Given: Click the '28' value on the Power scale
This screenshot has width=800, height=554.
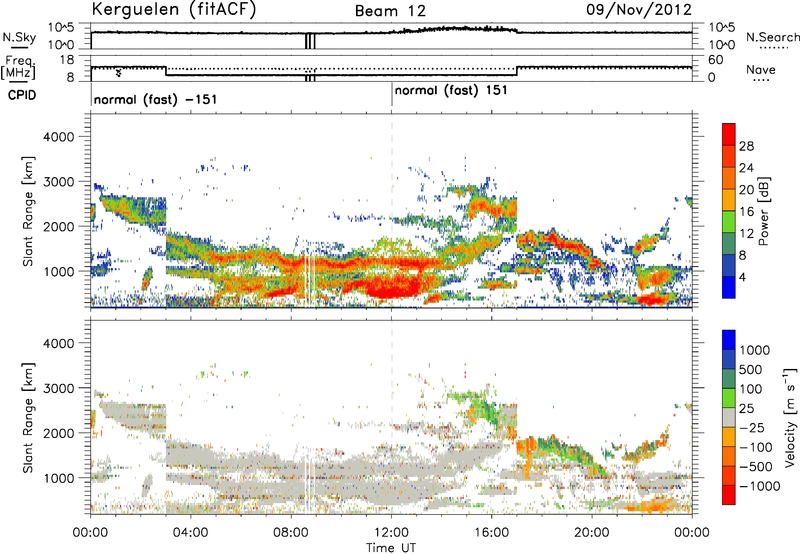Looking at the screenshot, I should [746, 146].
